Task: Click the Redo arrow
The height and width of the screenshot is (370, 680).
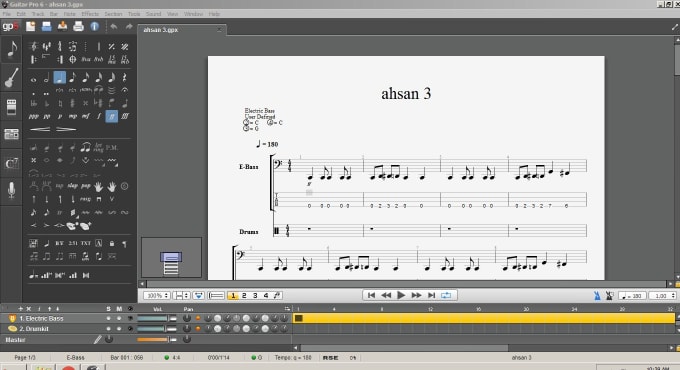Action: pos(129,26)
